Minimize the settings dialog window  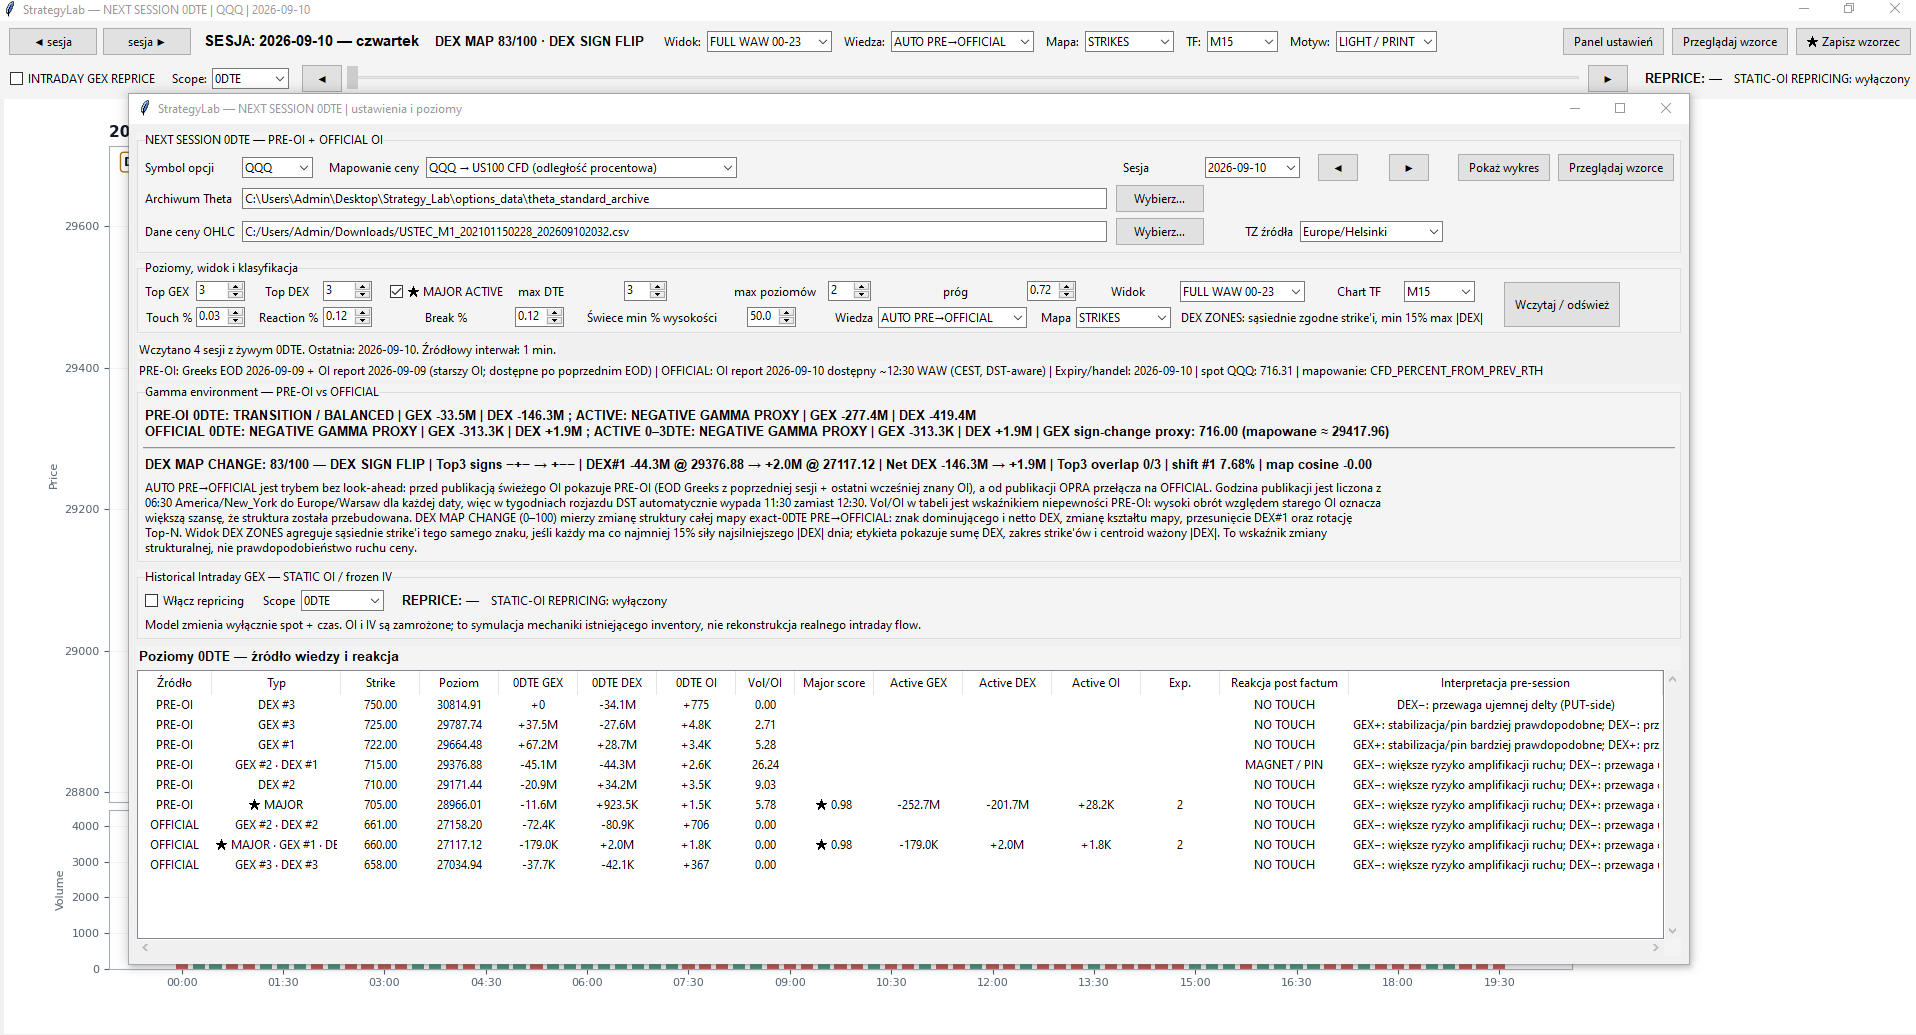(1575, 108)
